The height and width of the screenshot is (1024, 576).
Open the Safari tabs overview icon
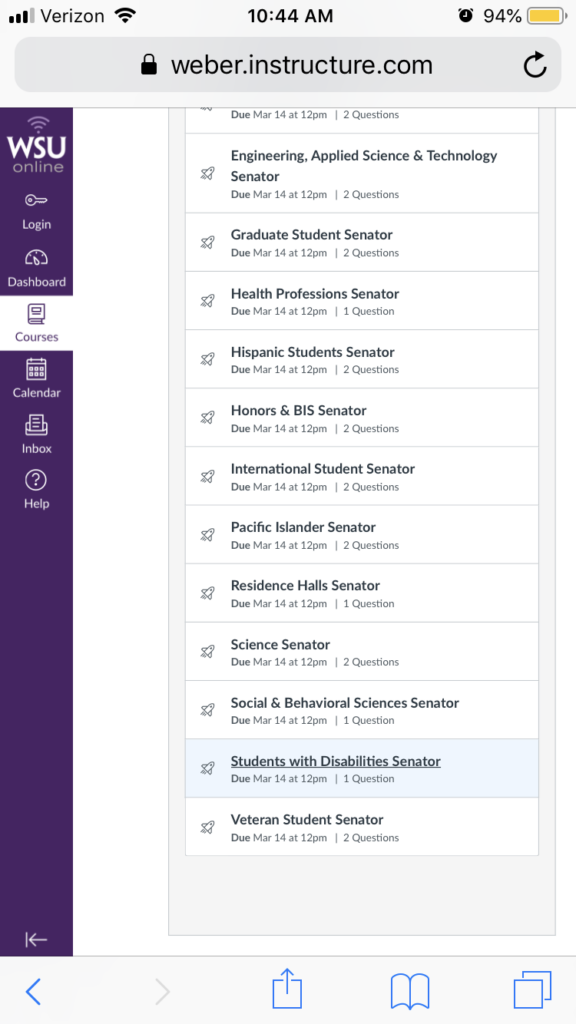pyautogui.click(x=532, y=990)
